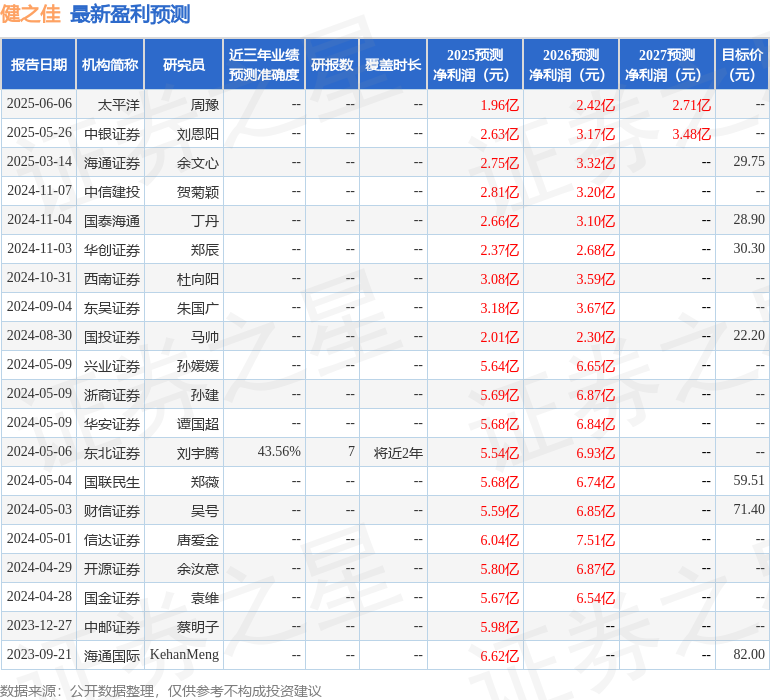Click researcher KehanMeng

click(184, 654)
